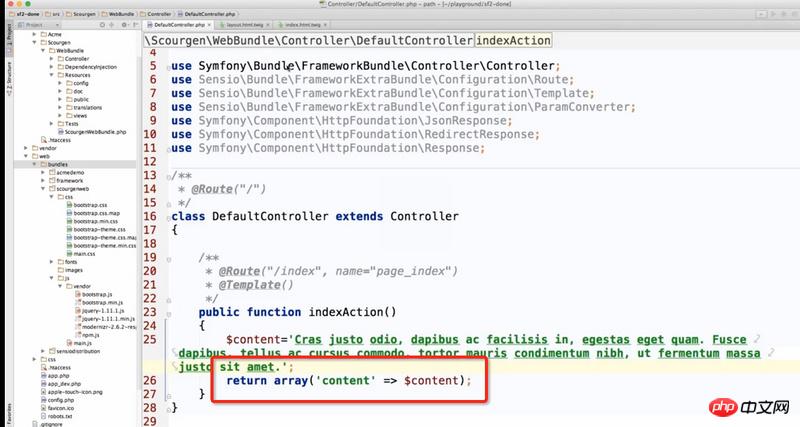Select the config folder in tree
Image resolution: width=800 pixels, height=427 pixels.
point(77,83)
